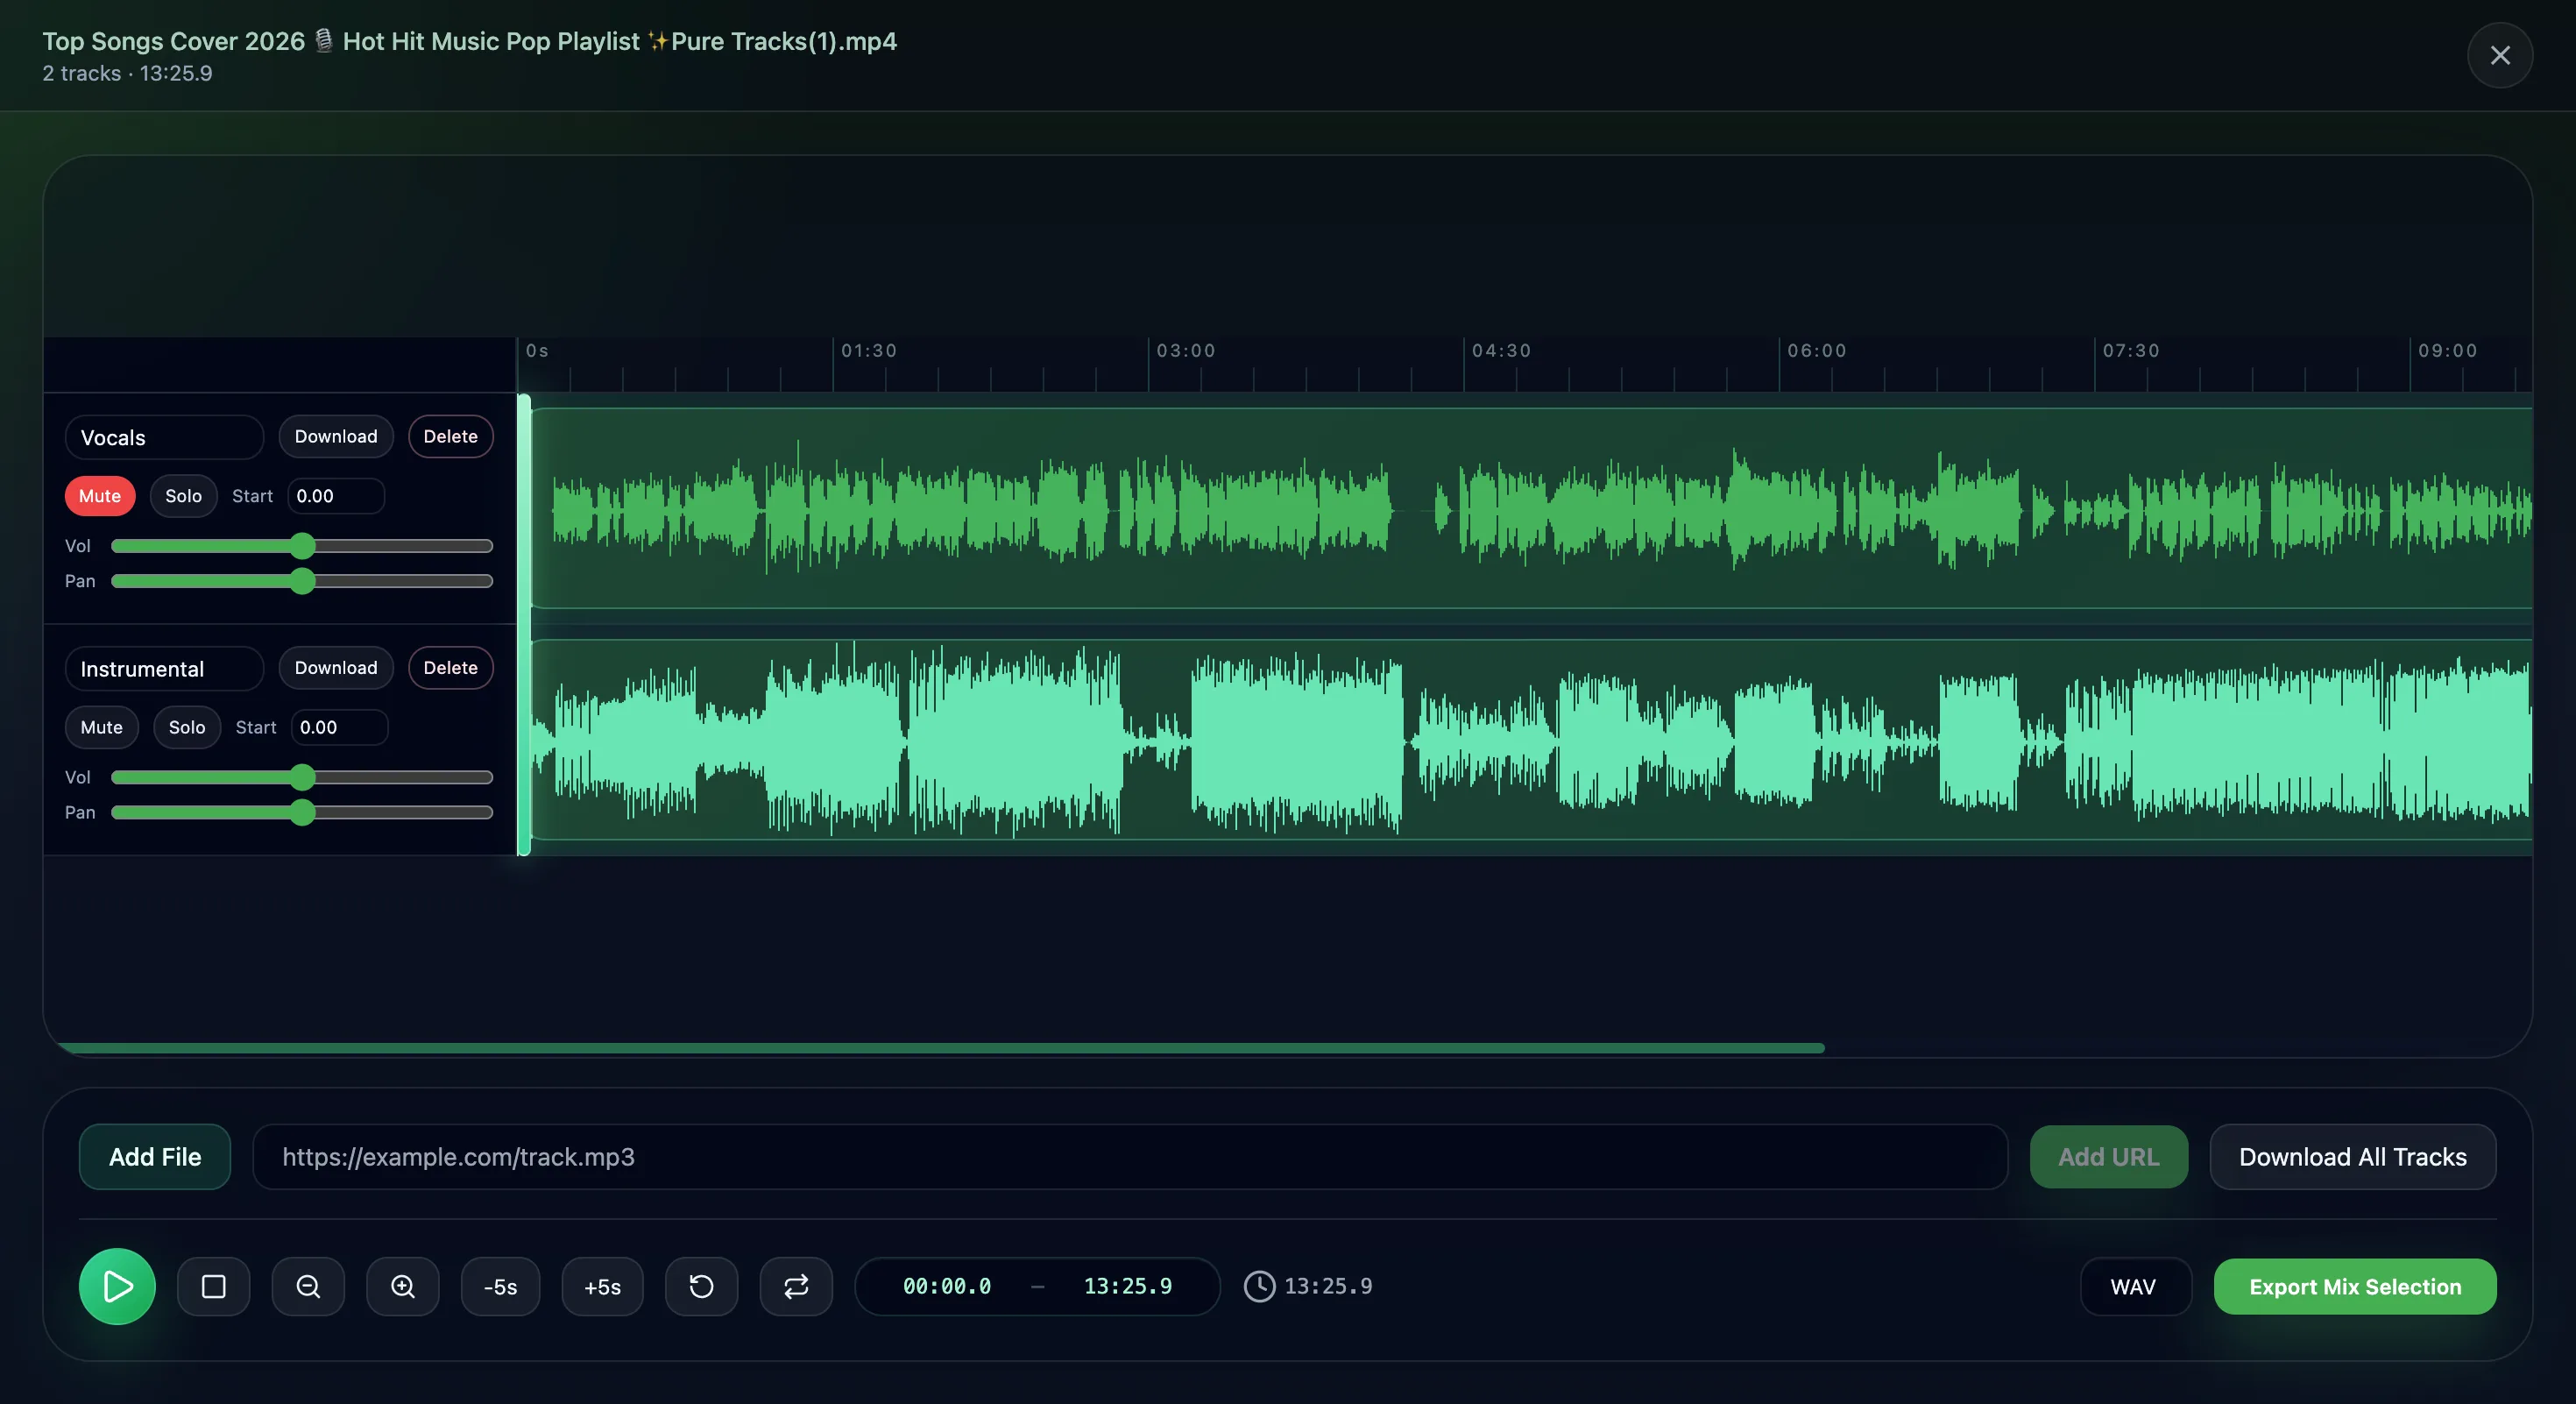This screenshot has width=2576, height=1404.
Task: Click the 01:30 marker on the timeline ruler
Action: (868, 351)
